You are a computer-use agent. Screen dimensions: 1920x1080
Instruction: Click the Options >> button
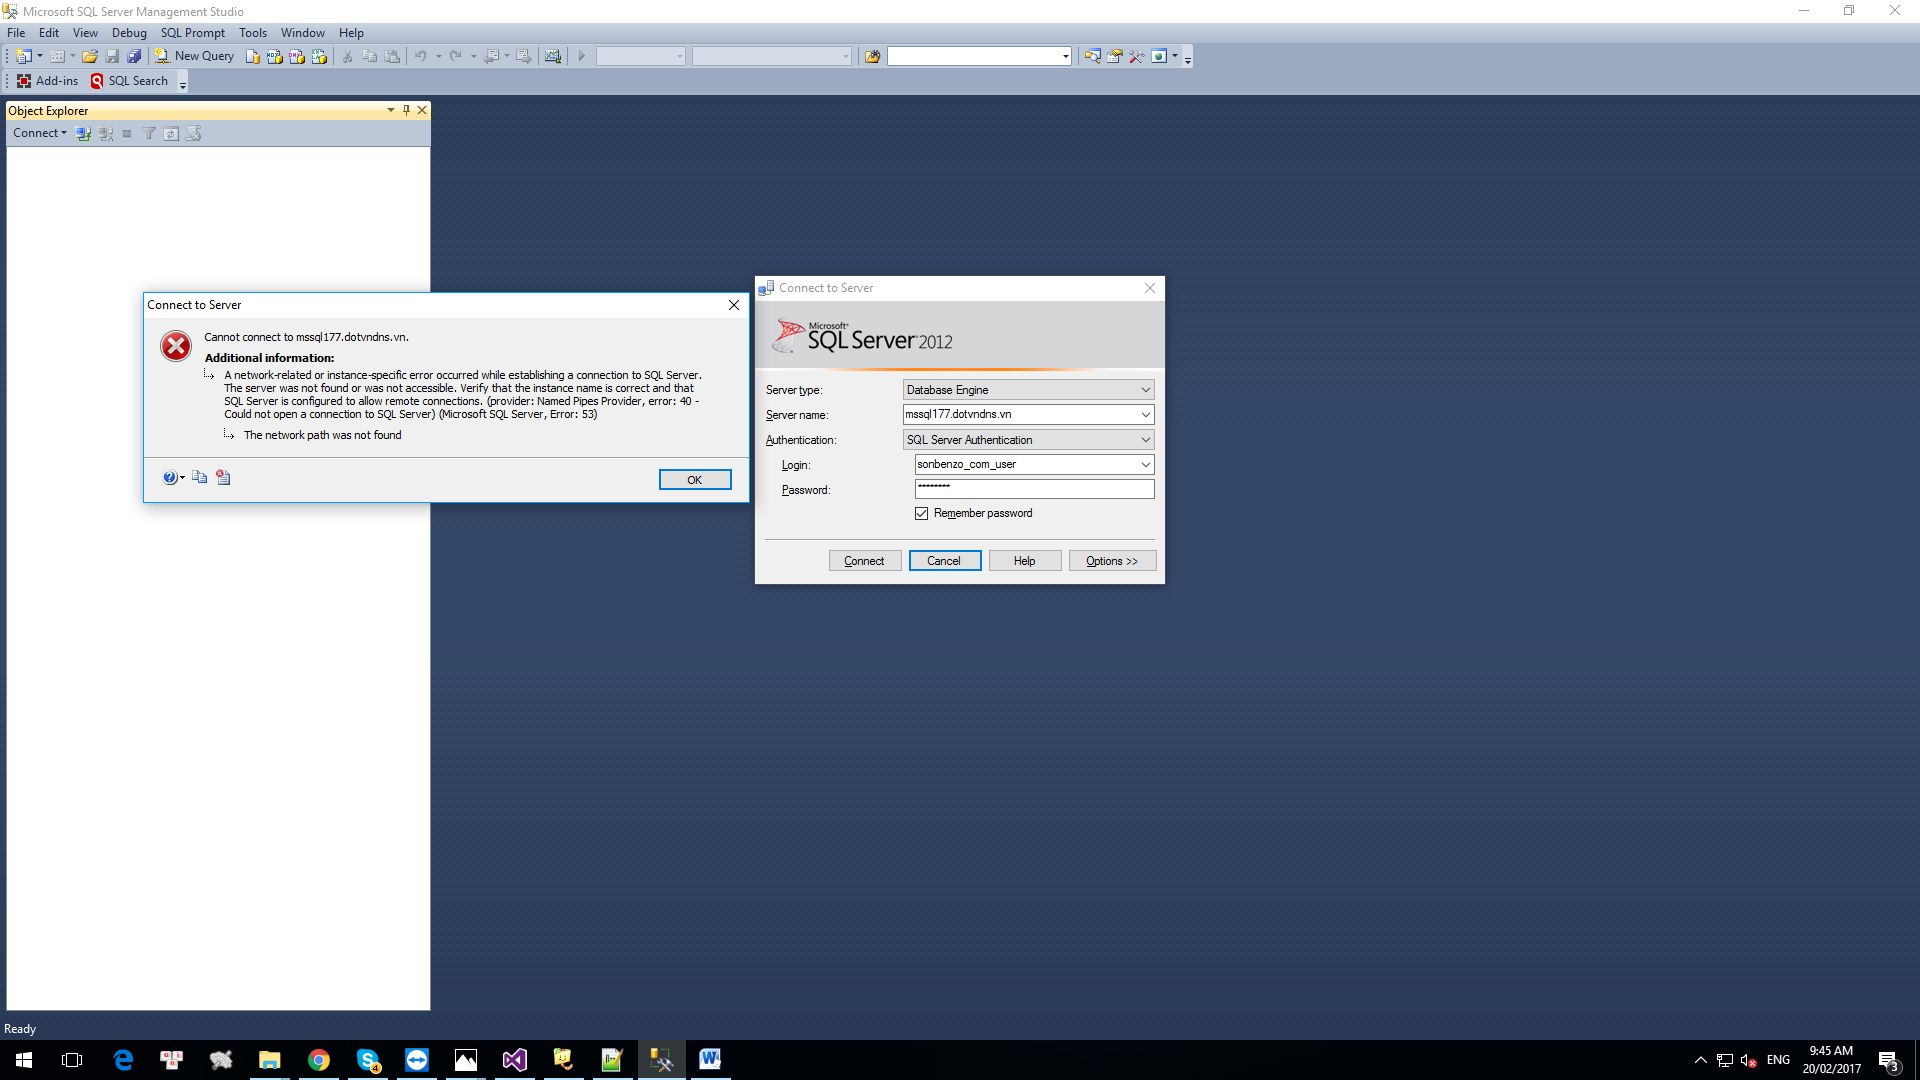click(1112, 561)
